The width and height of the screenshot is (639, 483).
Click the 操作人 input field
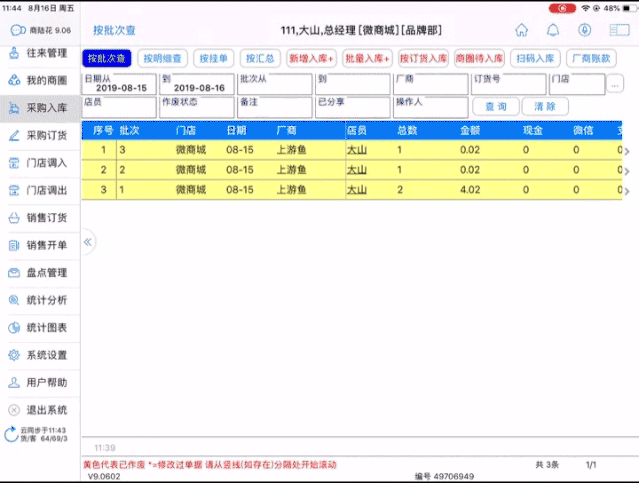[431, 107]
